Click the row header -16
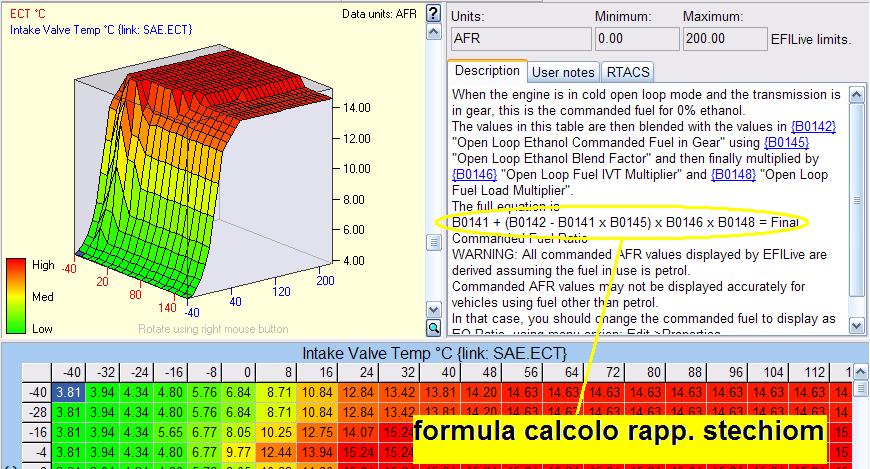Viewport: 870px width, 469px height. pyautogui.click(x=37, y=432)
